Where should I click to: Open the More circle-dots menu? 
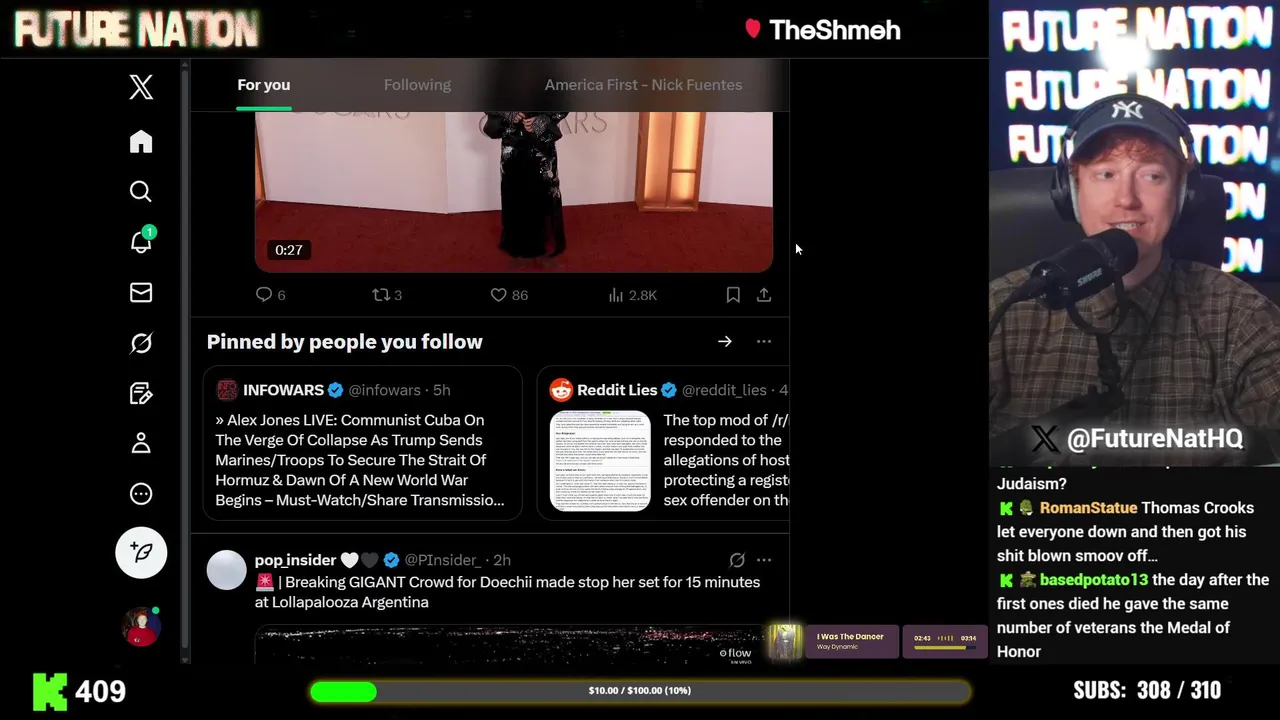[x=141, y=494]
